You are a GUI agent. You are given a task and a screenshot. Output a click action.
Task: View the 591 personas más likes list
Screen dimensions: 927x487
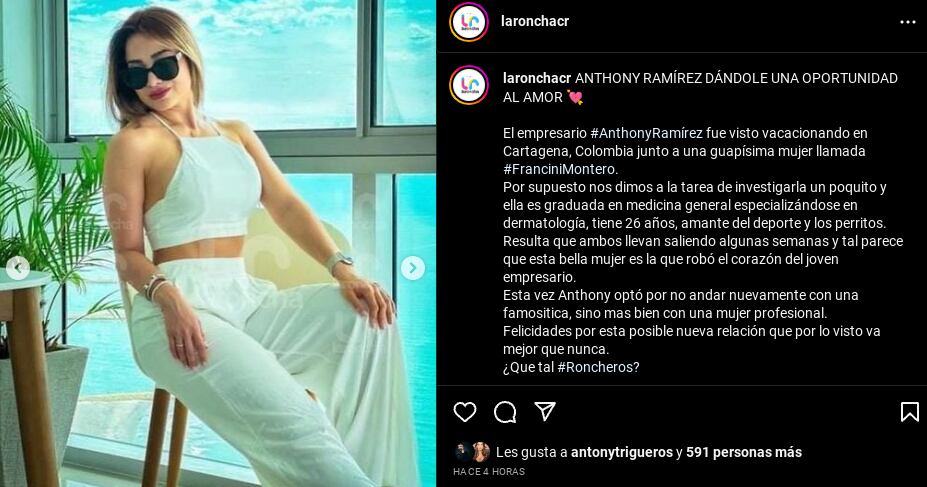point(744,453)
